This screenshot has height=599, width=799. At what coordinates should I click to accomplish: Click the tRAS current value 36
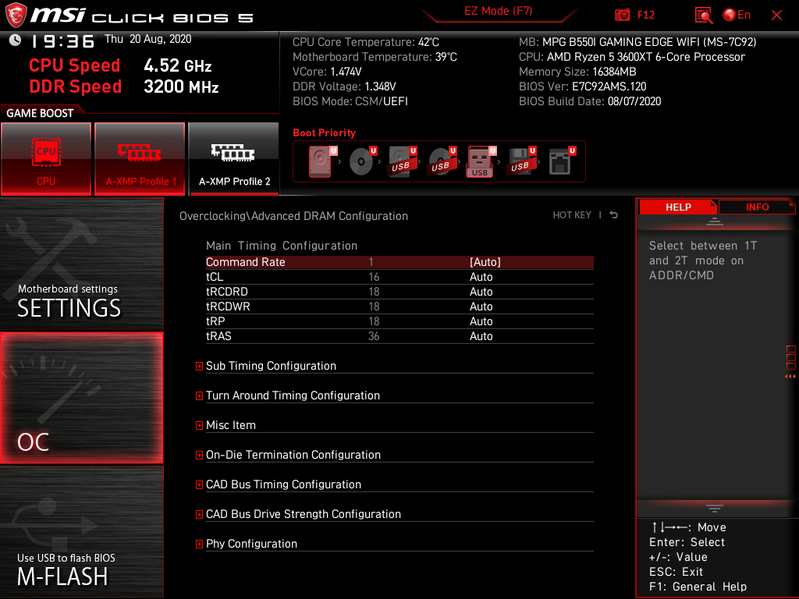(x=374, y=336)
